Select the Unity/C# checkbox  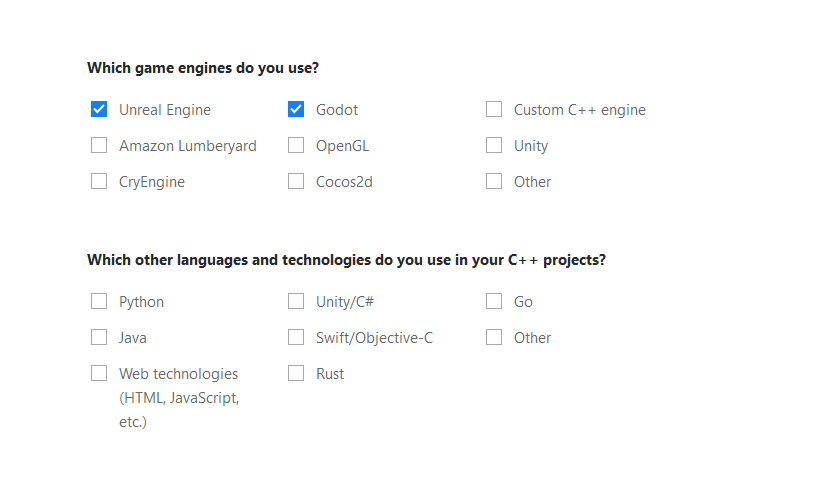tap(296, 302)
